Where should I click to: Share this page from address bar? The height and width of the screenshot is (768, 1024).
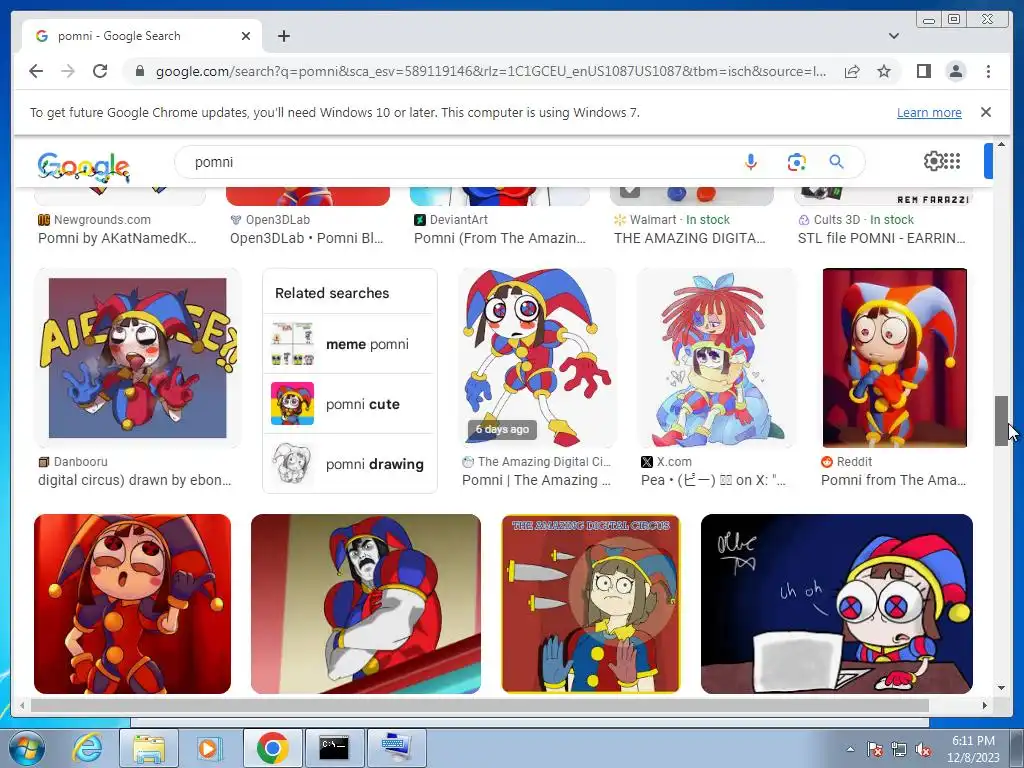[x=852, y=71]
